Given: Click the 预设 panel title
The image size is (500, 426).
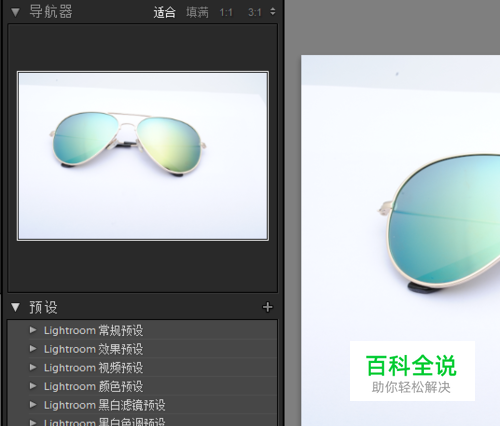Looking at the screenshot, I should click(43, 307).
